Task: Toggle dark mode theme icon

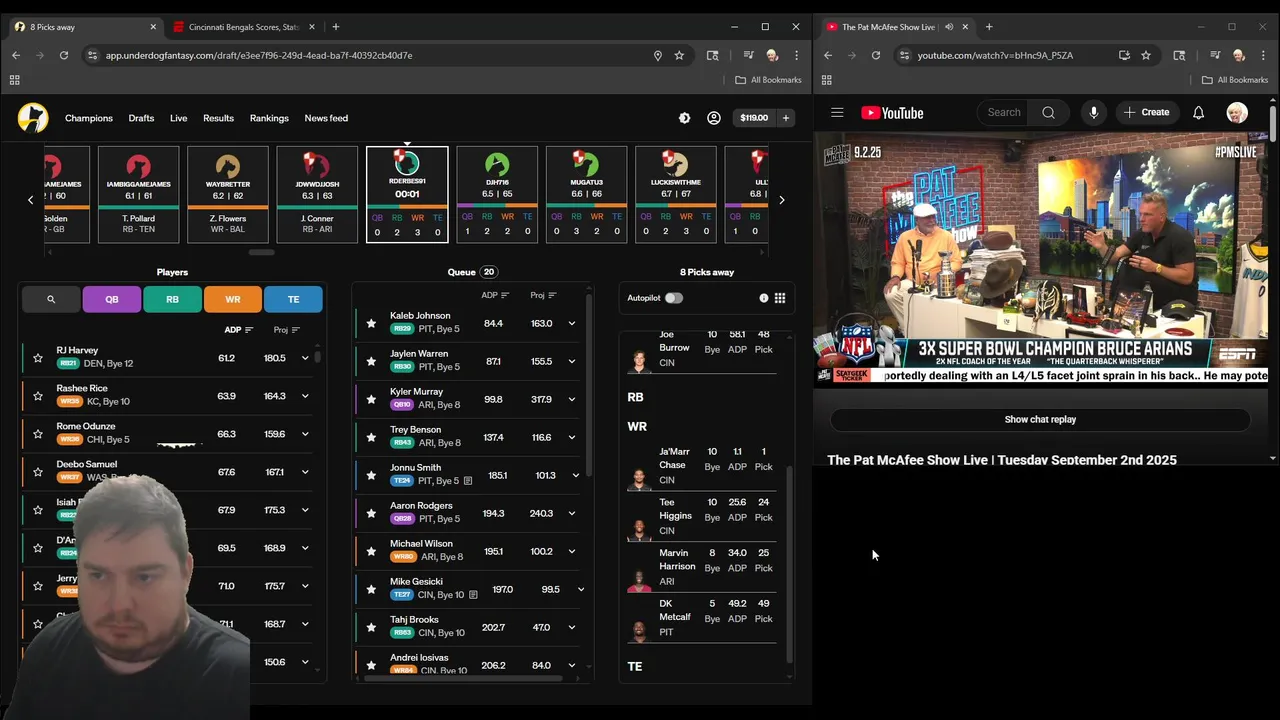Action: click(684, 118)
